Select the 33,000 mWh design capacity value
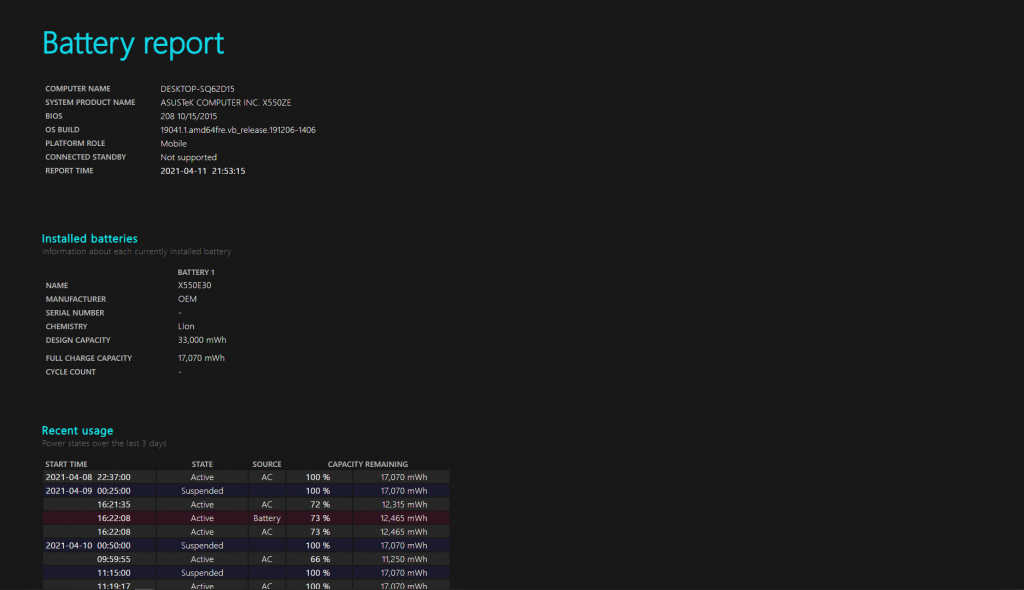This screenshot has height=590, width=1024. coord(201,340)
